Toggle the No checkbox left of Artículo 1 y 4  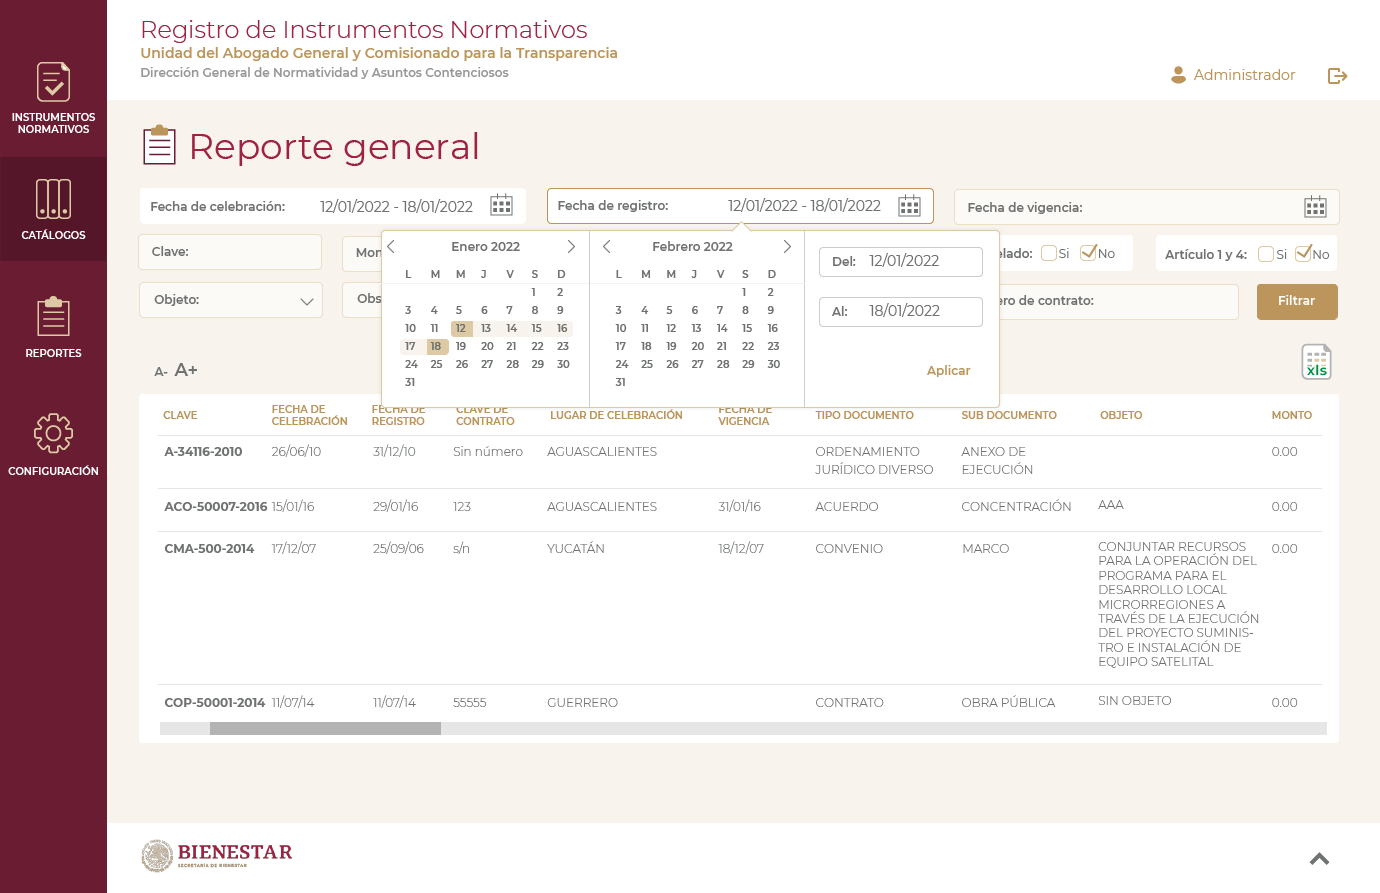click(x=1089, y=253)
